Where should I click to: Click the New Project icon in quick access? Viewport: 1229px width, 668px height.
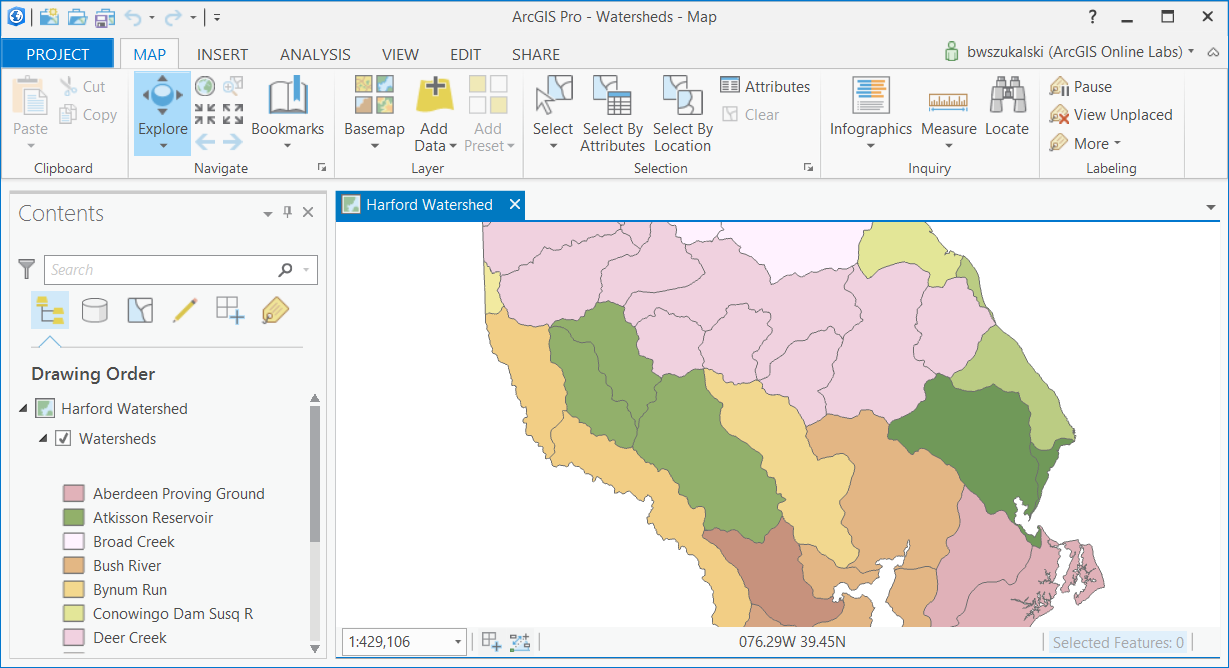[x=48, y=17]
